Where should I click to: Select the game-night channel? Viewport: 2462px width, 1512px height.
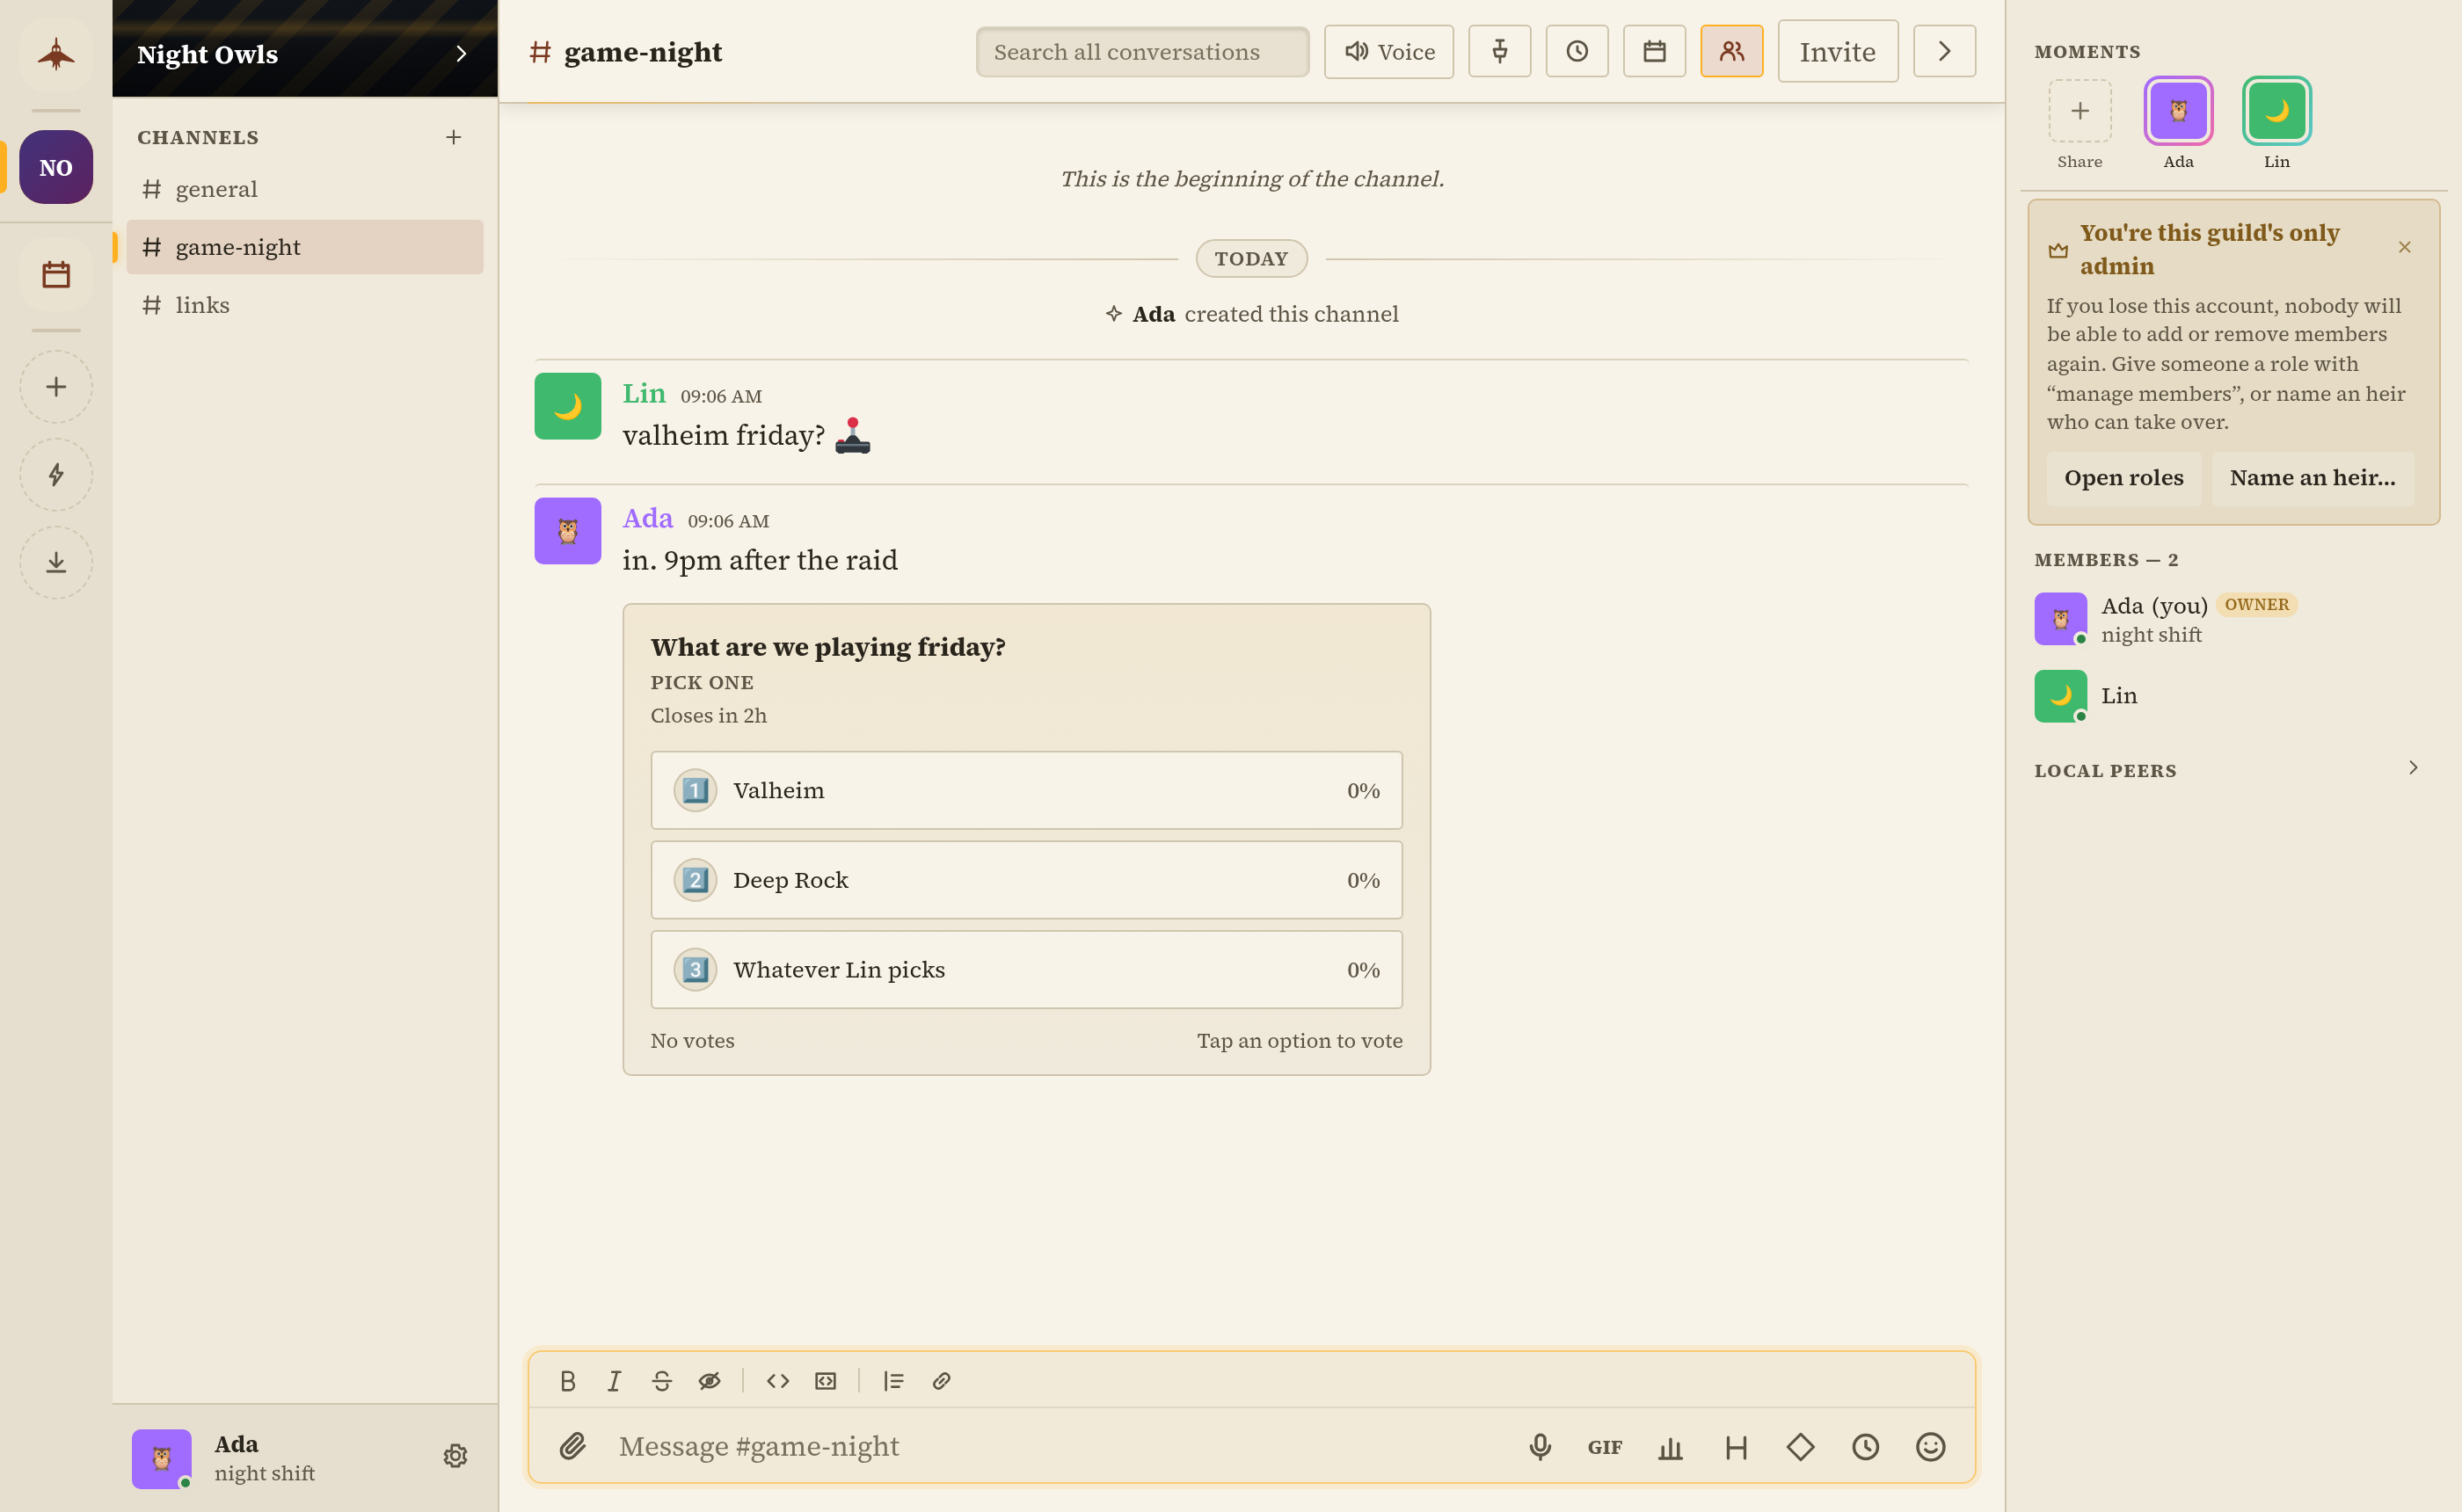(304, 247)
